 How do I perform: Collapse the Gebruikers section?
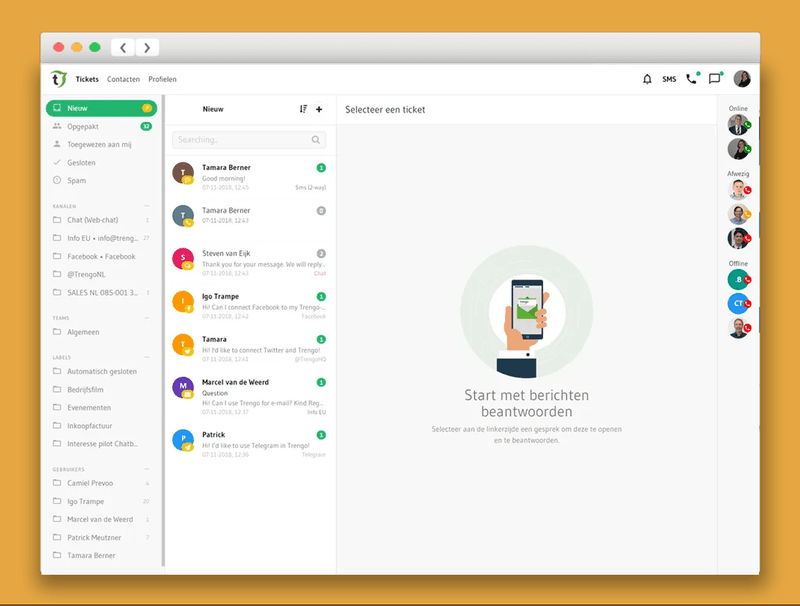coord(147,469)
